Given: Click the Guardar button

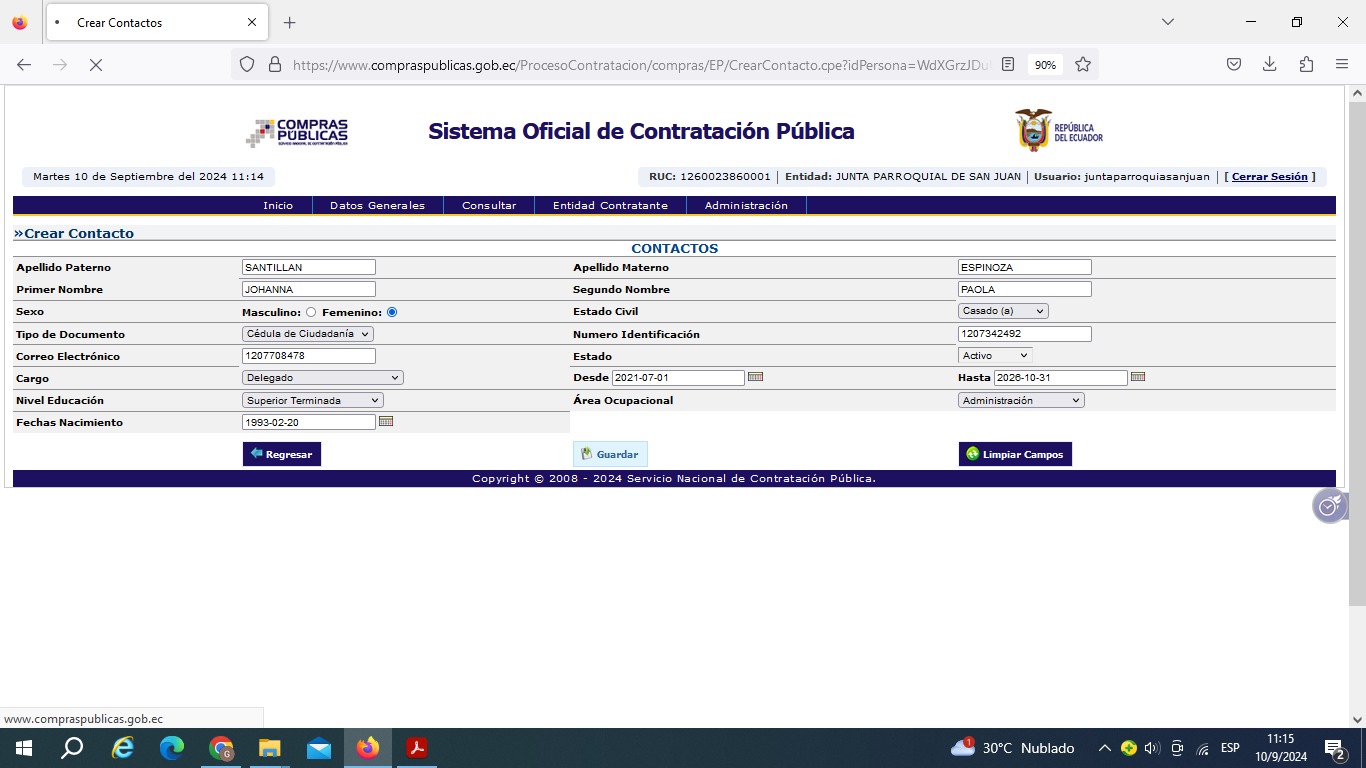Looking at the screenshot, I should click(610, 454).
